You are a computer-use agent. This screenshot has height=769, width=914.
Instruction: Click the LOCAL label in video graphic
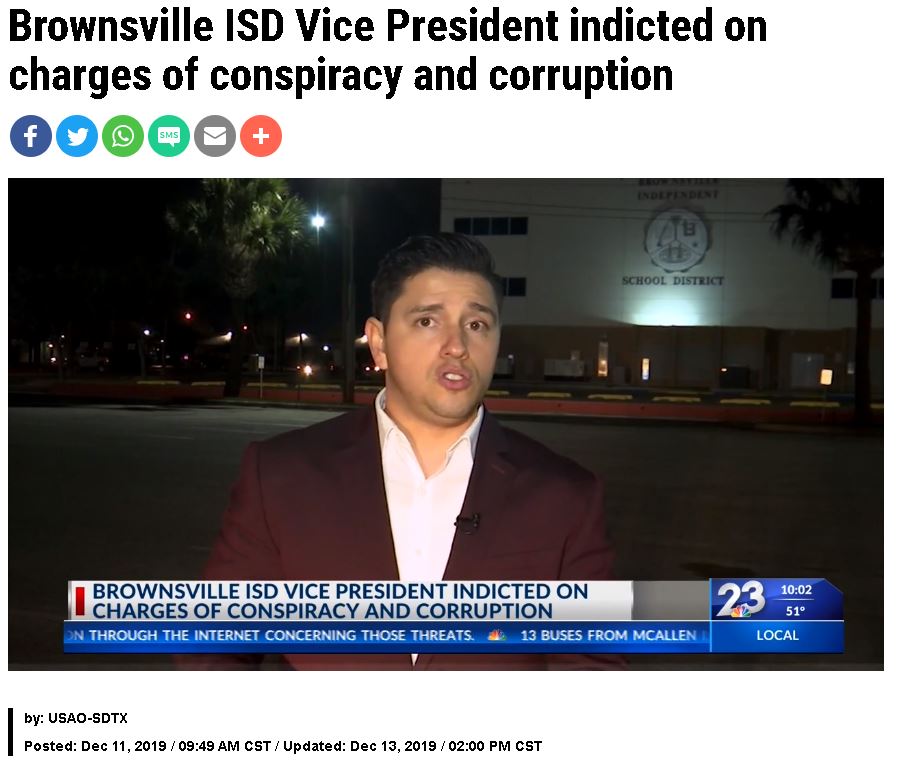tap(777, 635)
